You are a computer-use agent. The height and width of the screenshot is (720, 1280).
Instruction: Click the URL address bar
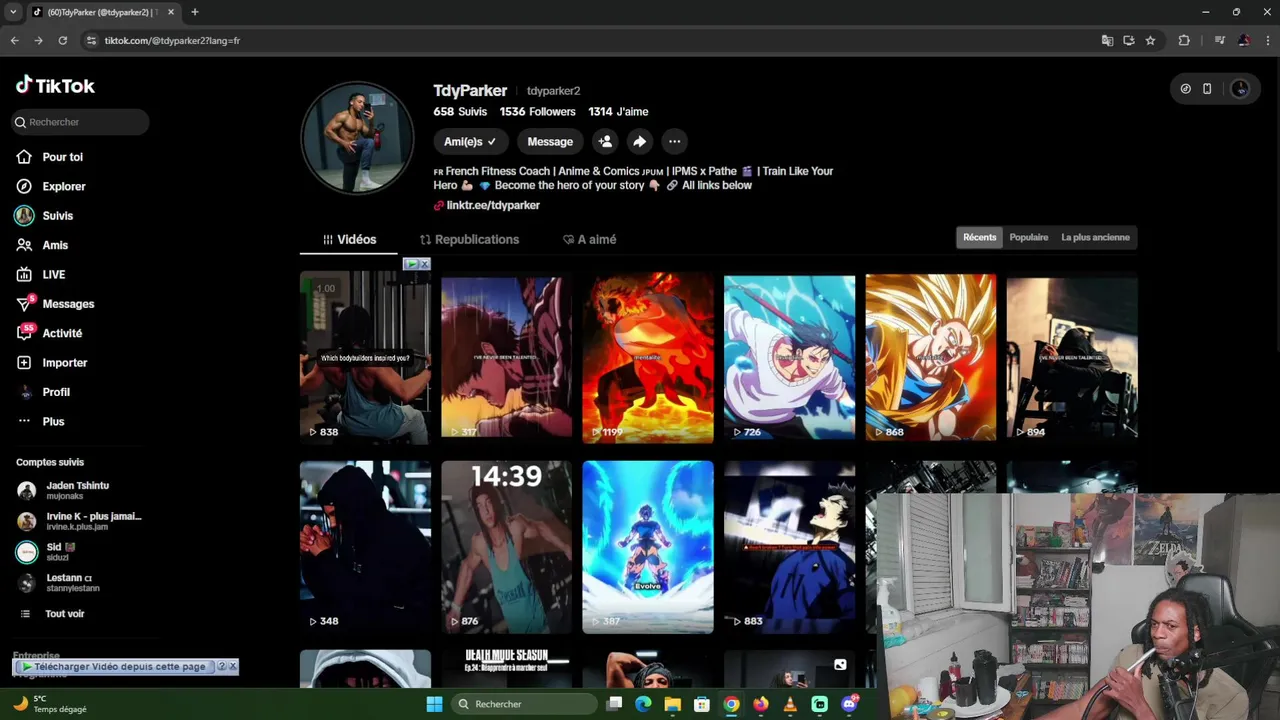click(x=590, y=41)
